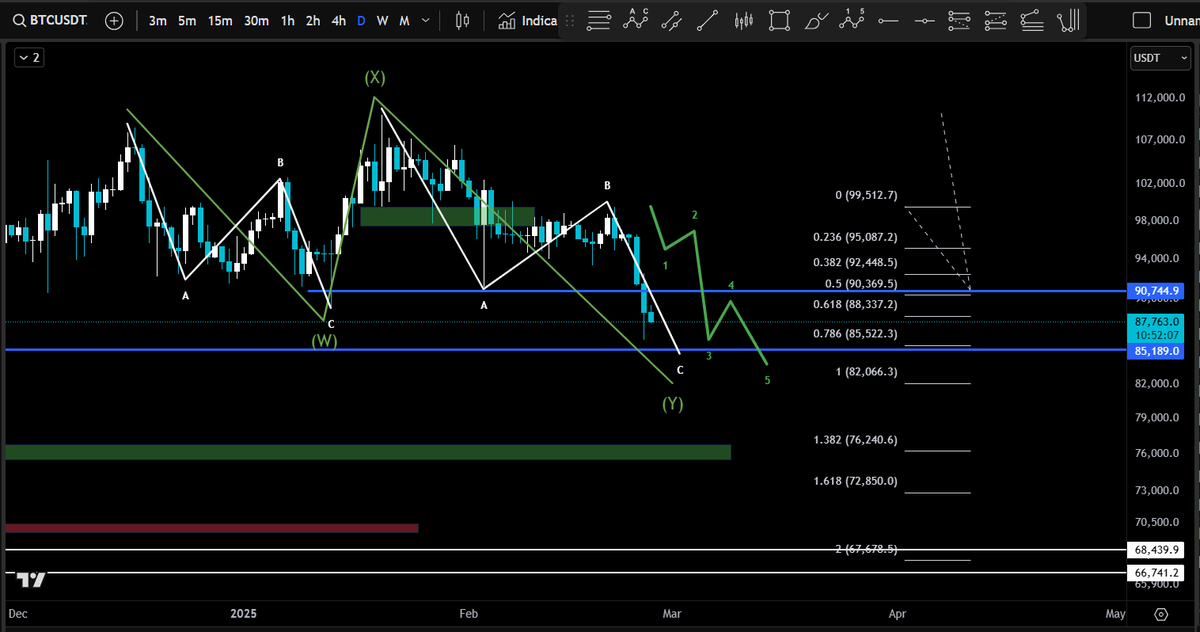This screenshot has width=1200, height=632.
Task: Open the symbol search magnifier
Action: click(x=20, y=20)
